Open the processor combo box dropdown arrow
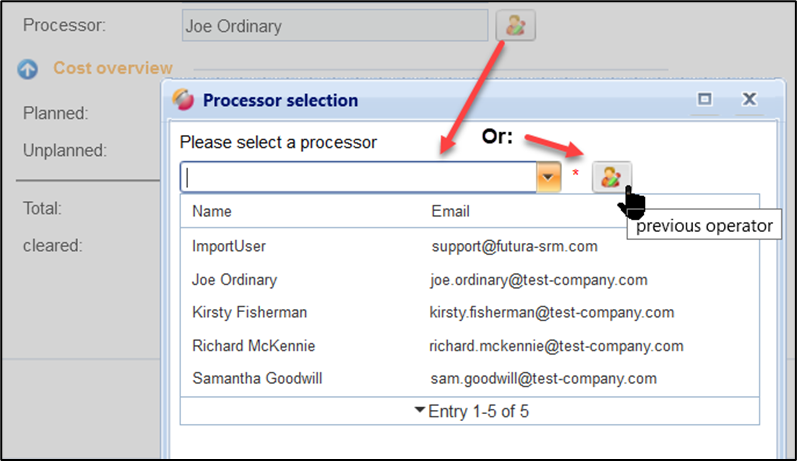The height and width of the screenshot is (461, 797). 548,178
